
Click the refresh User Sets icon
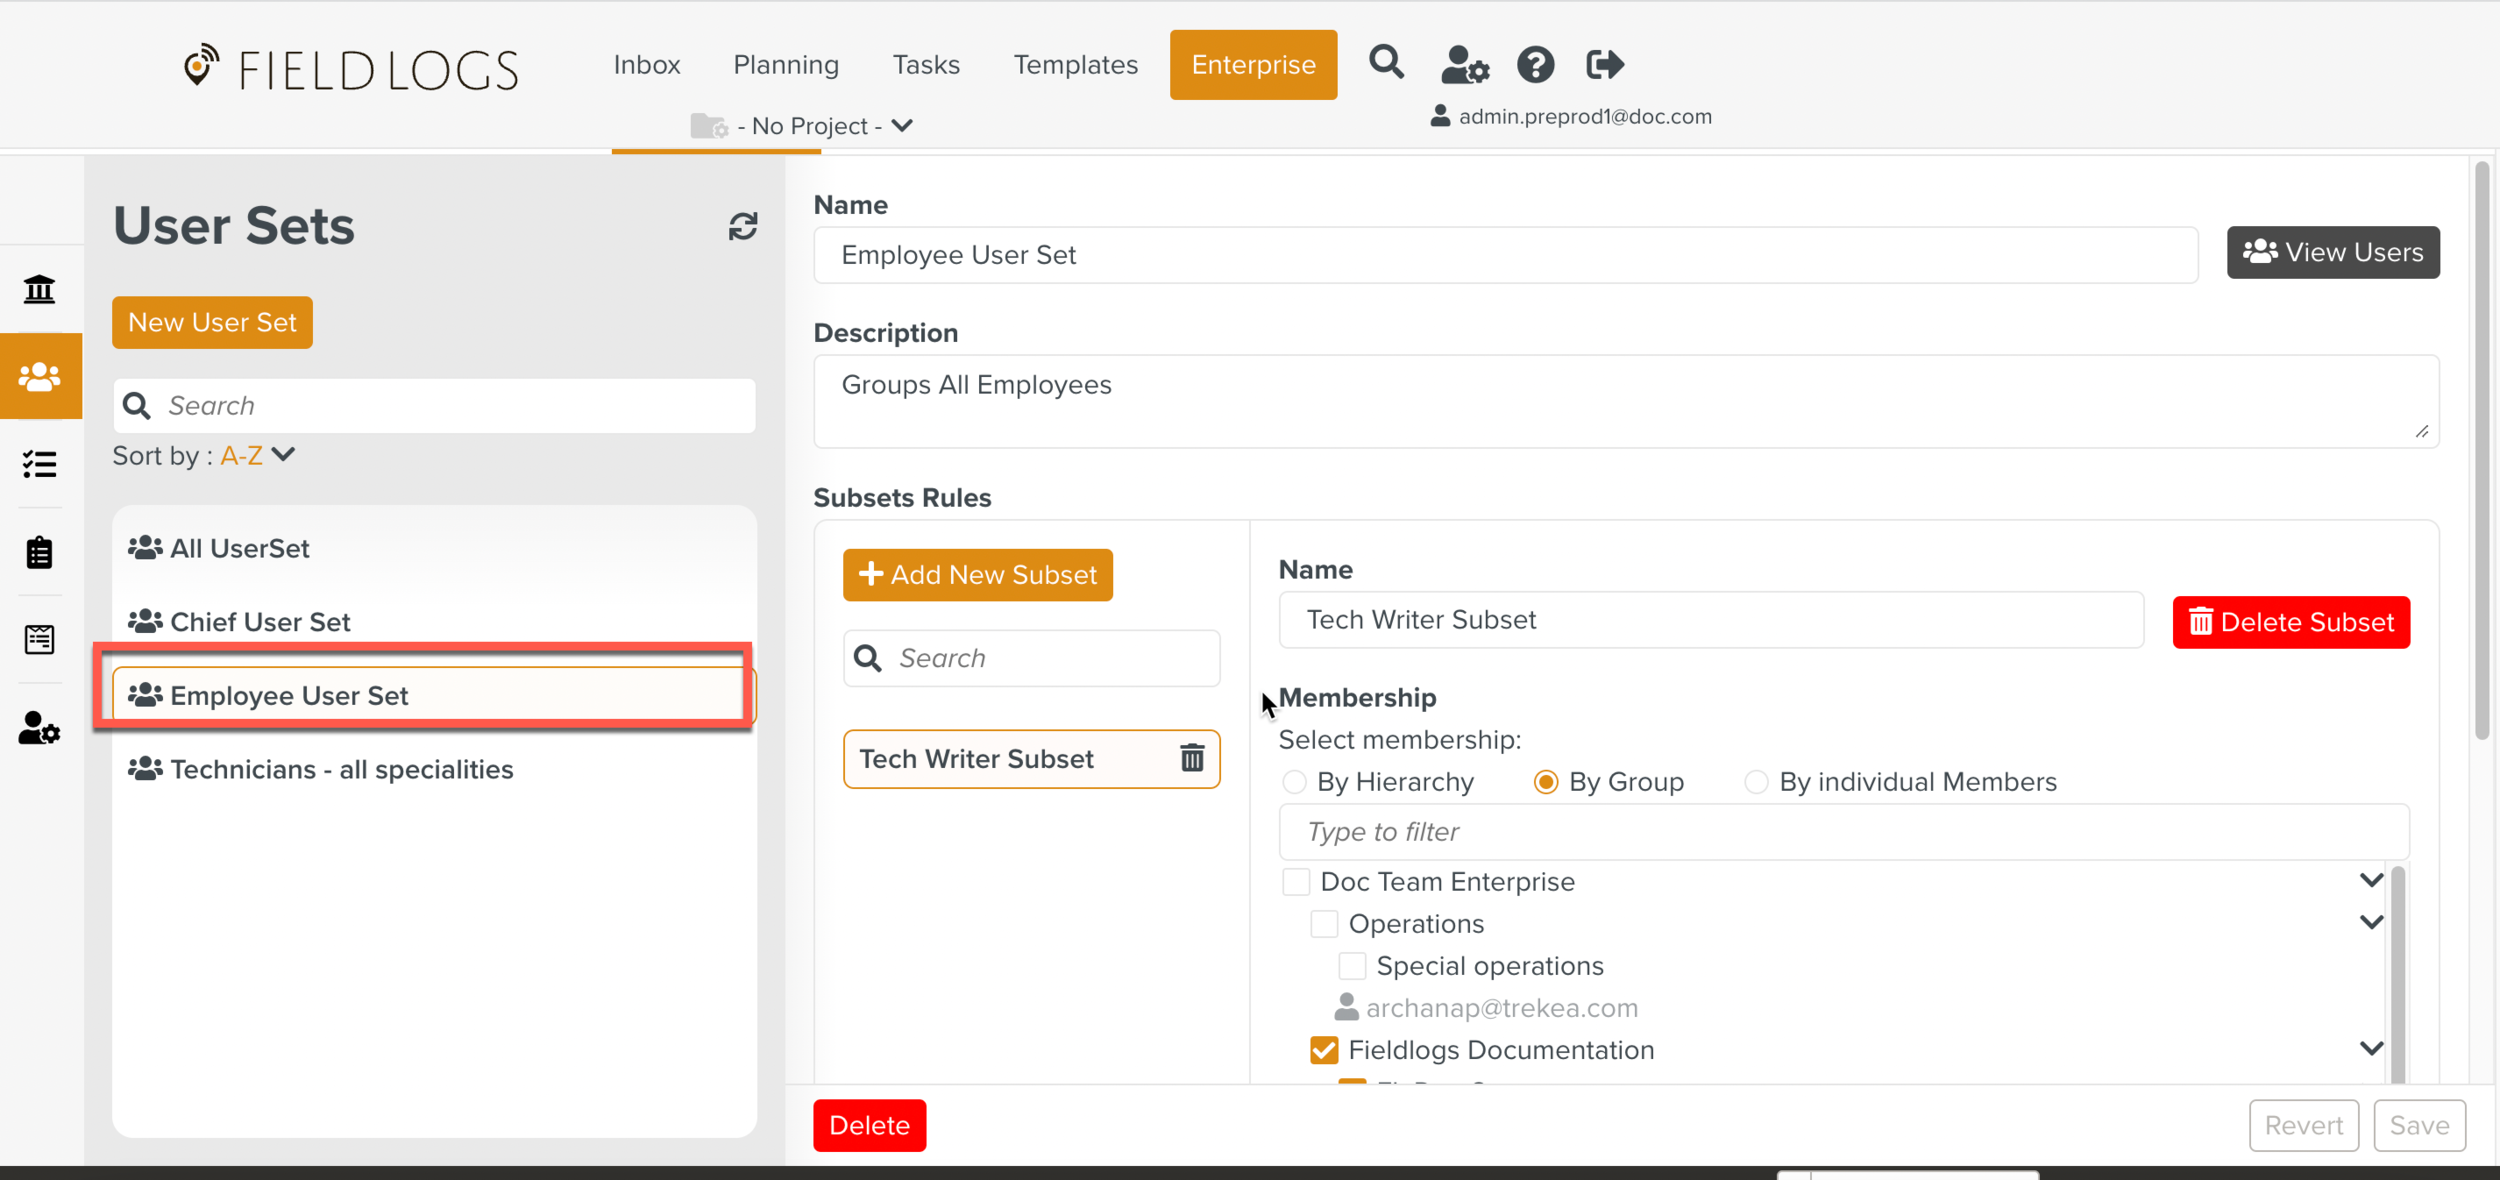click(x=742, y=226)
